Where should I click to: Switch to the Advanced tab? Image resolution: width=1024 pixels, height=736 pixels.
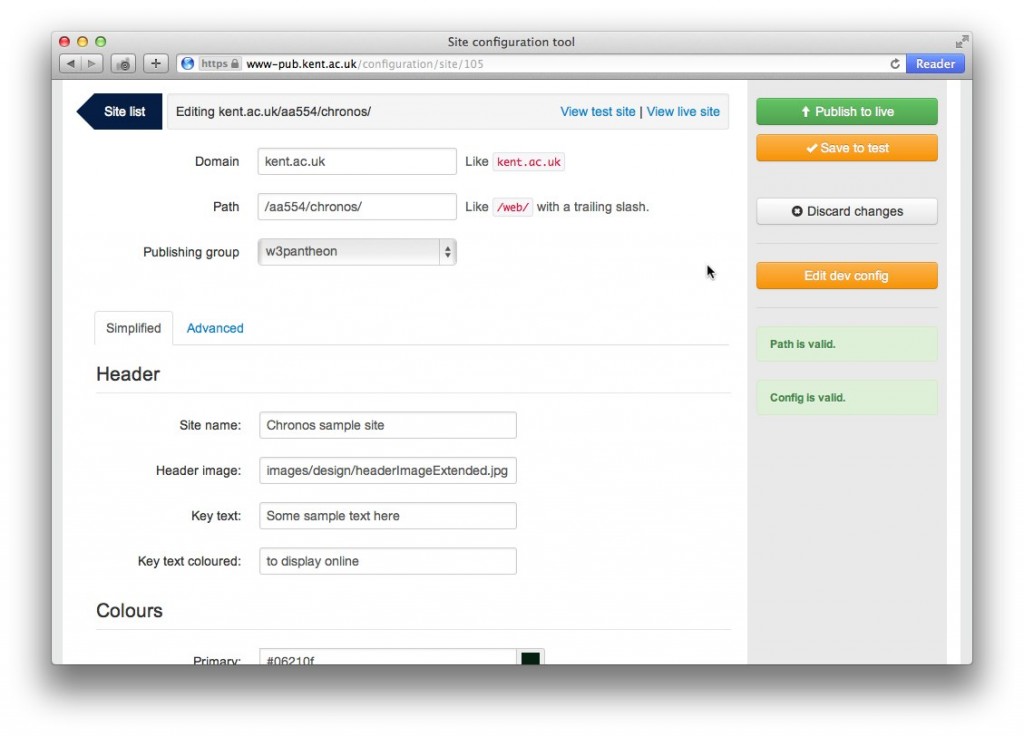coord(215,328)
